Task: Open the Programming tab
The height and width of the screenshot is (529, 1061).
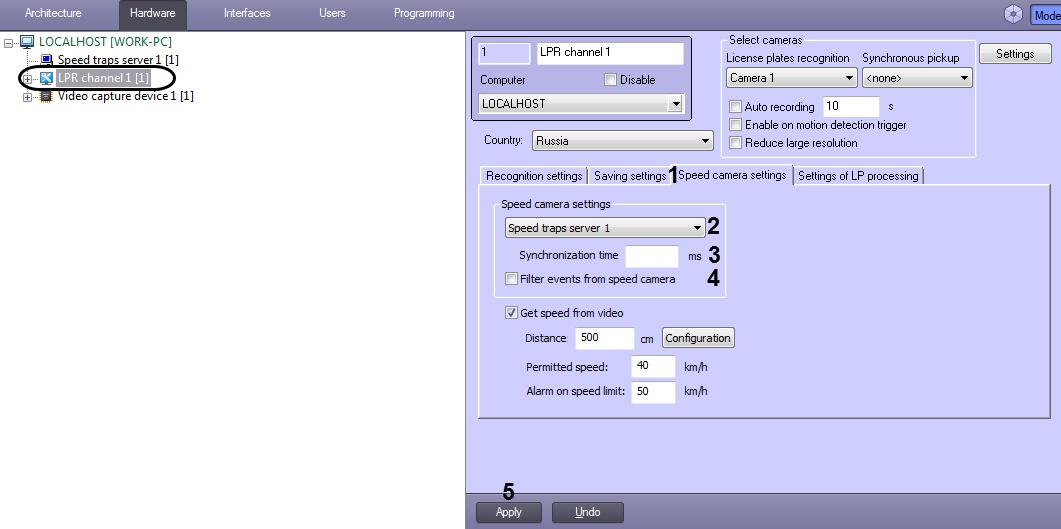Action: point(424,13)
